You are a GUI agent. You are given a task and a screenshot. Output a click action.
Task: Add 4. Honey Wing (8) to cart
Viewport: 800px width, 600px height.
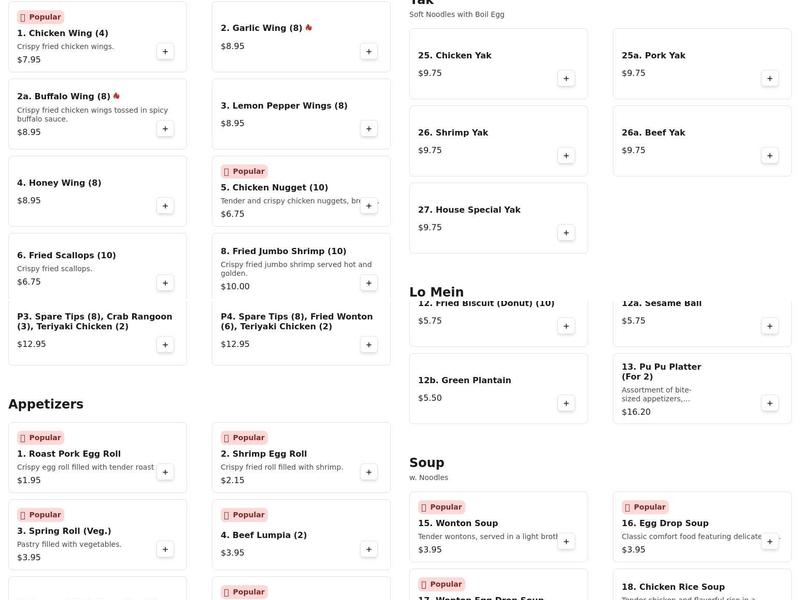point(165,206)
